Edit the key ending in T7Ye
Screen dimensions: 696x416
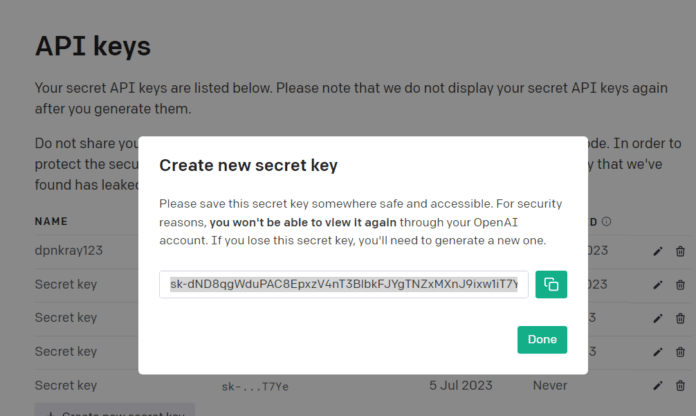point(658,385)
